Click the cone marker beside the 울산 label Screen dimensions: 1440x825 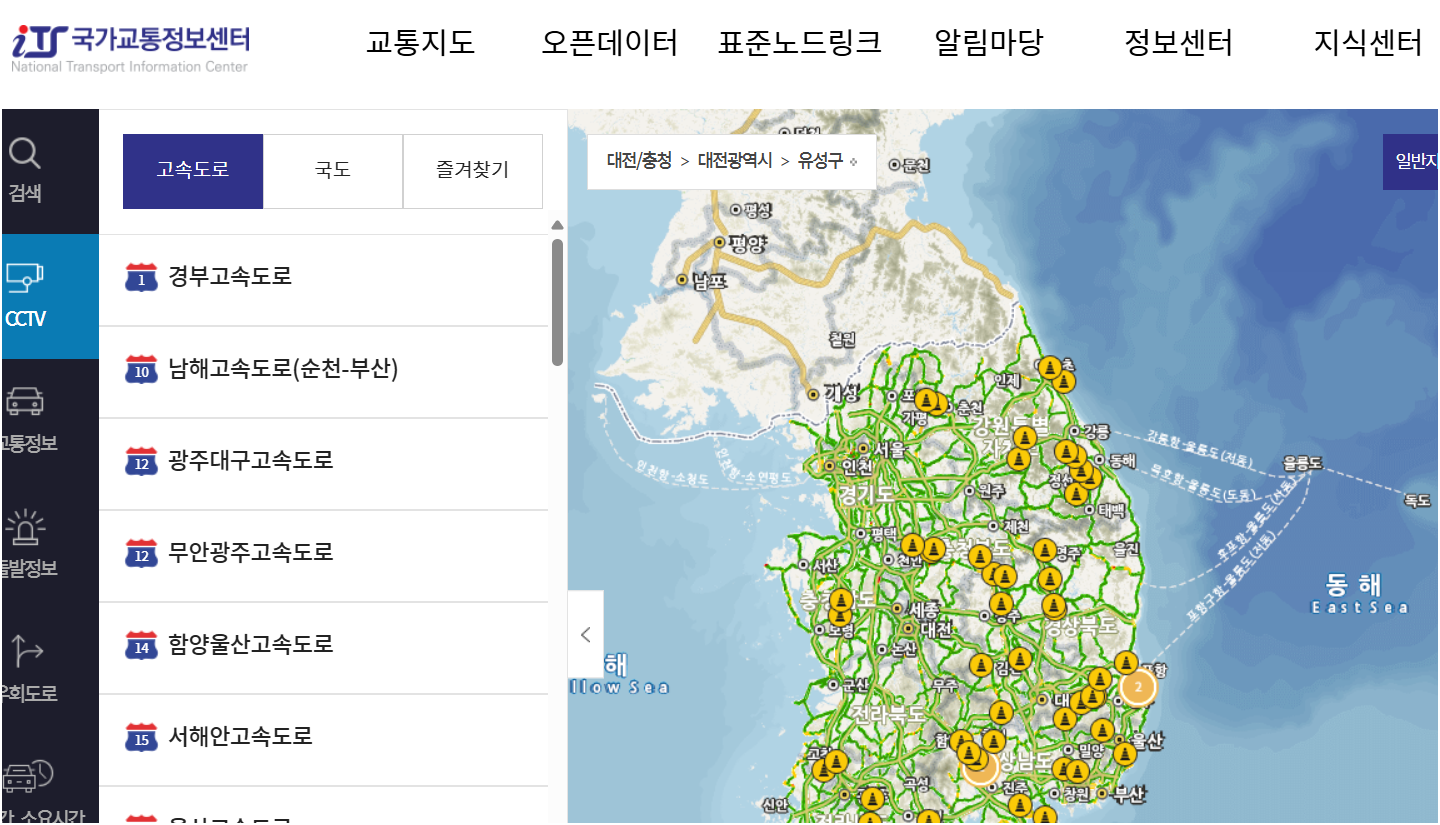(1125, 753)
